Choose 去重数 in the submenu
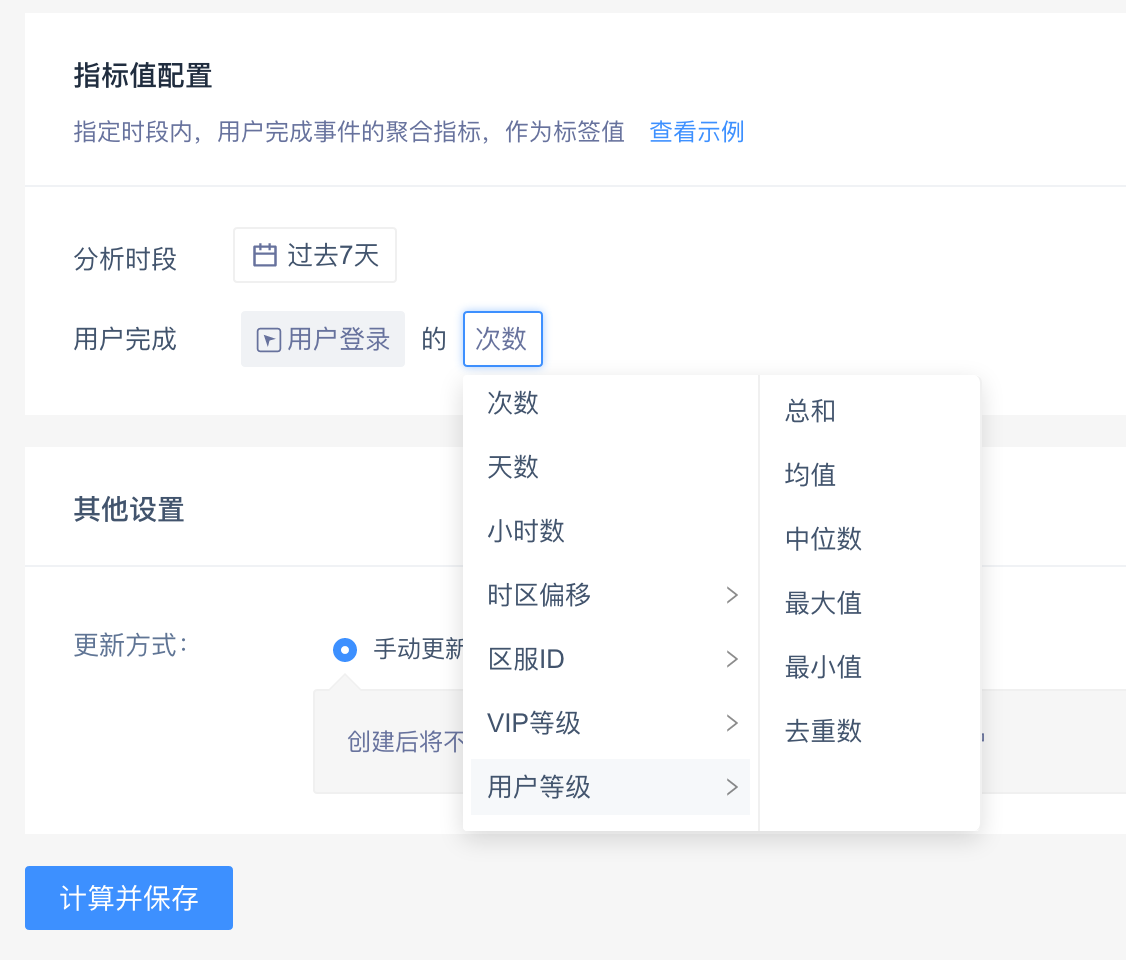Image resolution: width=1126 pixels, height=960 pixels. (x=823, y=731)
